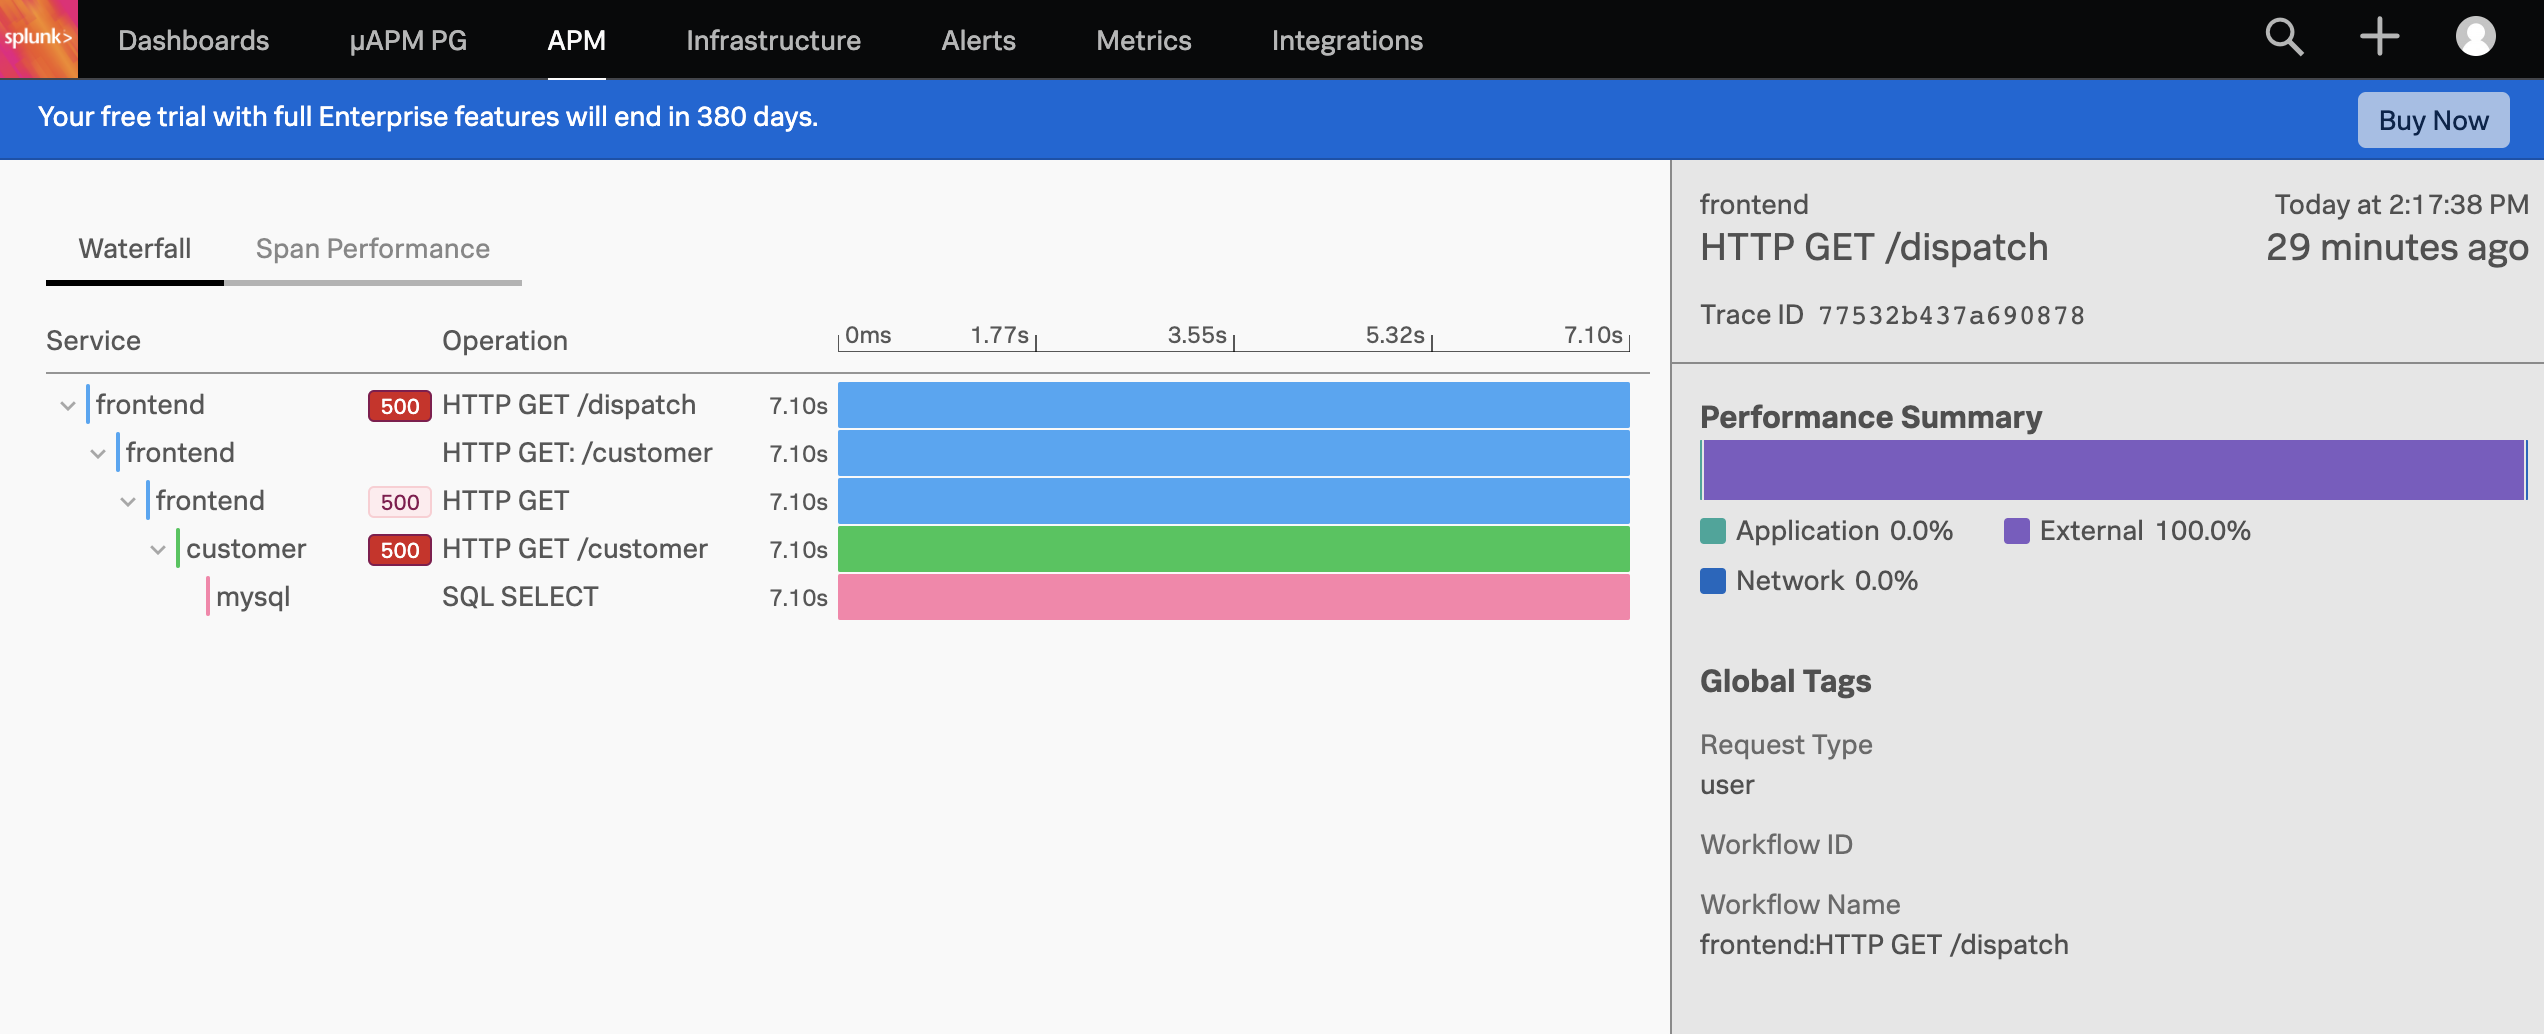Collapse the frontend HTTP GET: /customer span

tap(98, 453)
